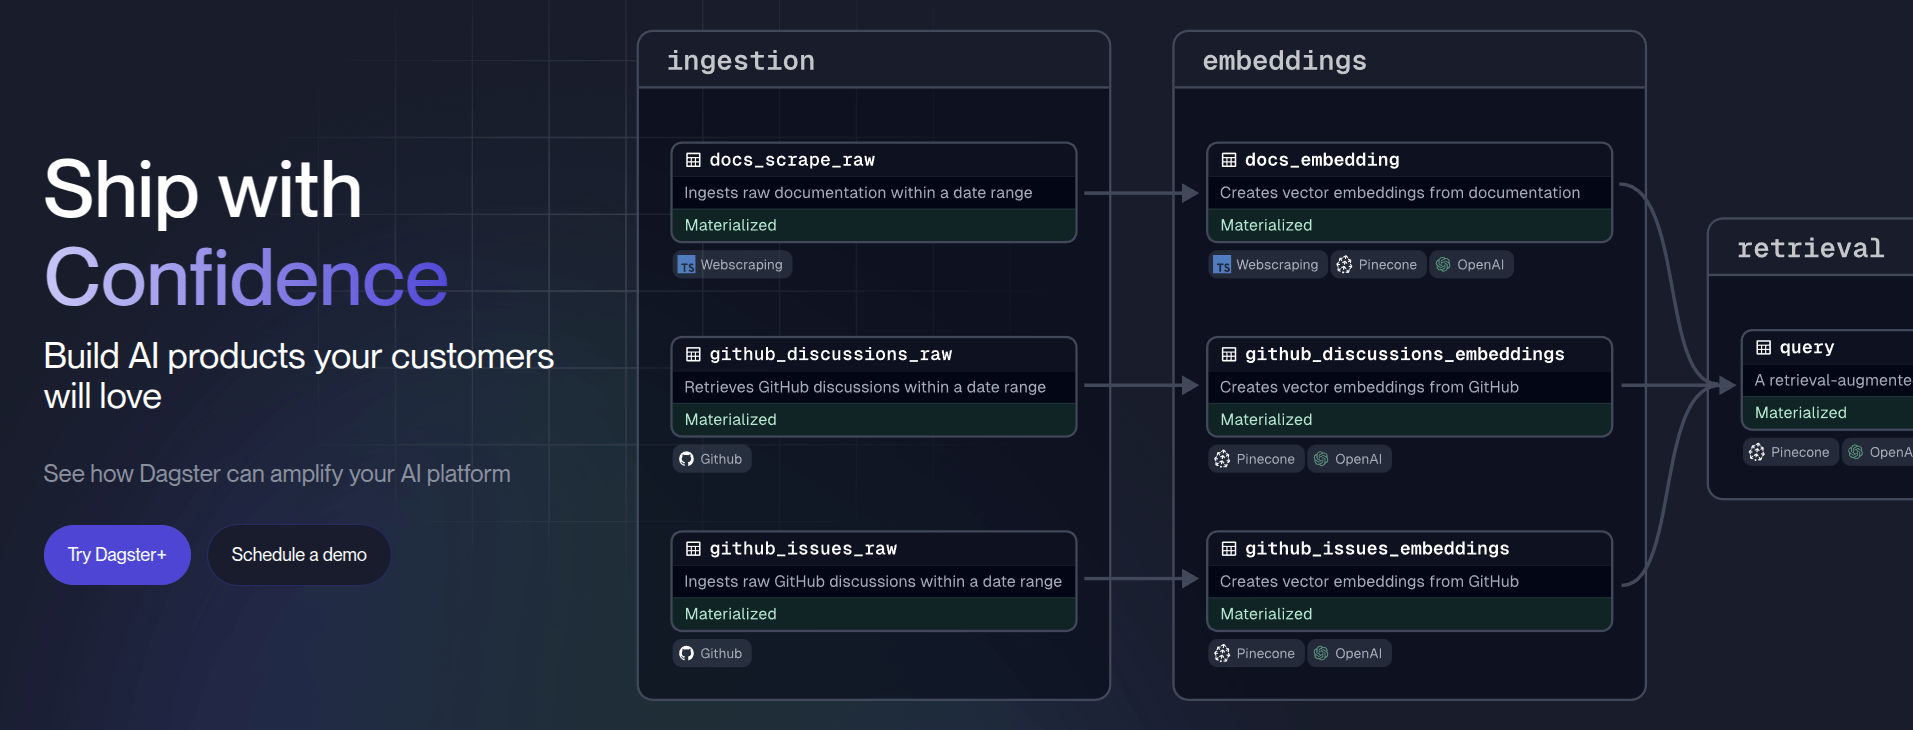The image size is (1913, 730).
Task: Click the 'Ship with Confidence' headline
Action: tap(246, 233)
